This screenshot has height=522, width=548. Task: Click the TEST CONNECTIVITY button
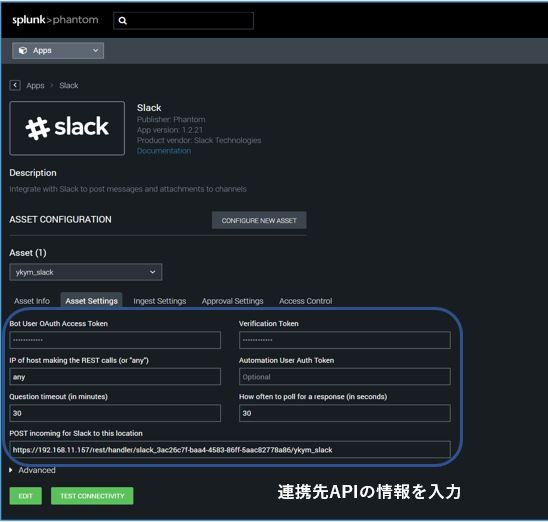tap(92, 496)
